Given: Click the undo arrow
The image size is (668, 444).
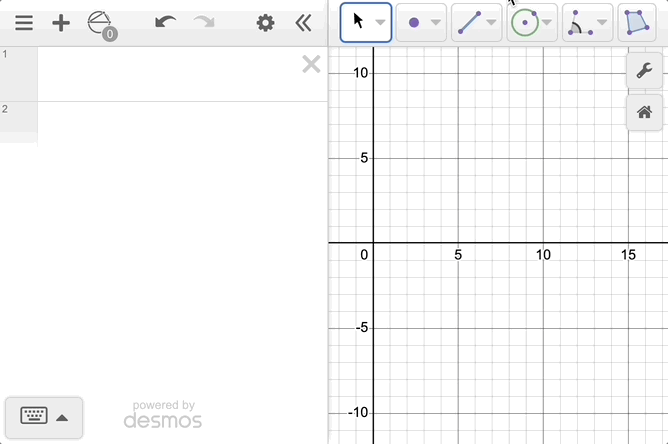Looking at the screenshot, I should tap(166, 22).
